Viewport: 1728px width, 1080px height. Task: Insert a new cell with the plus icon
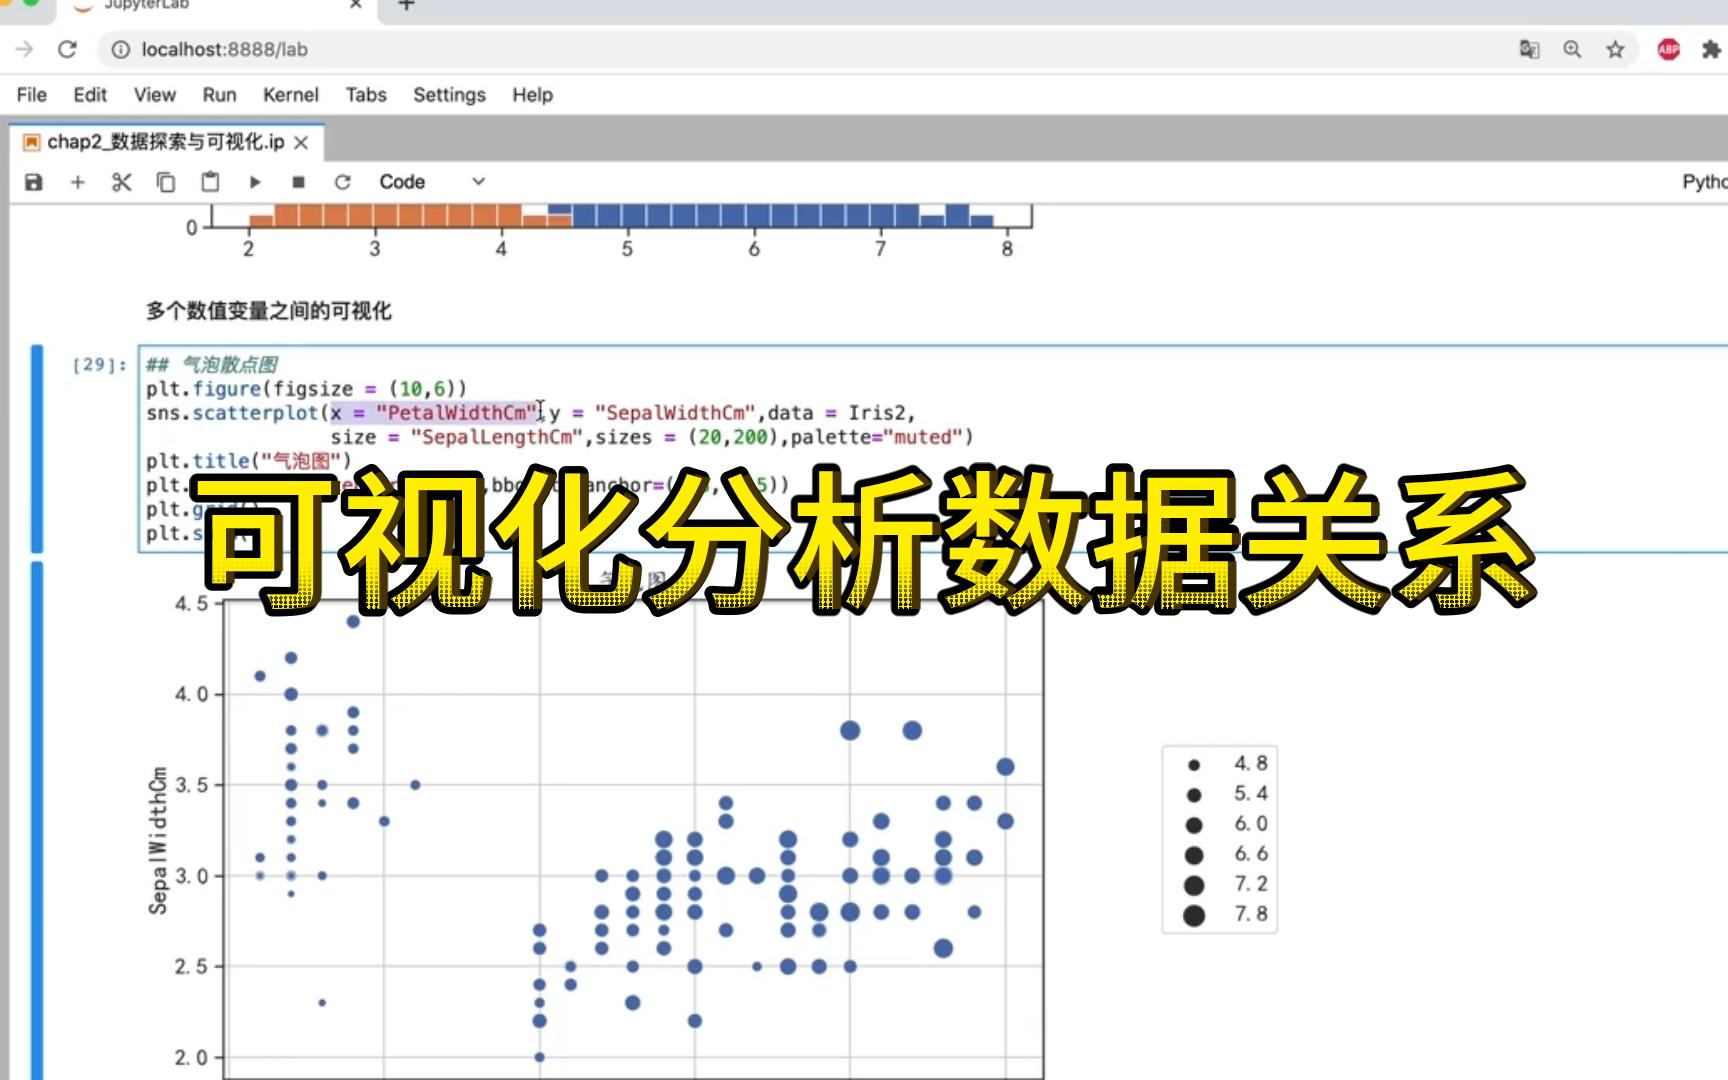78,182
